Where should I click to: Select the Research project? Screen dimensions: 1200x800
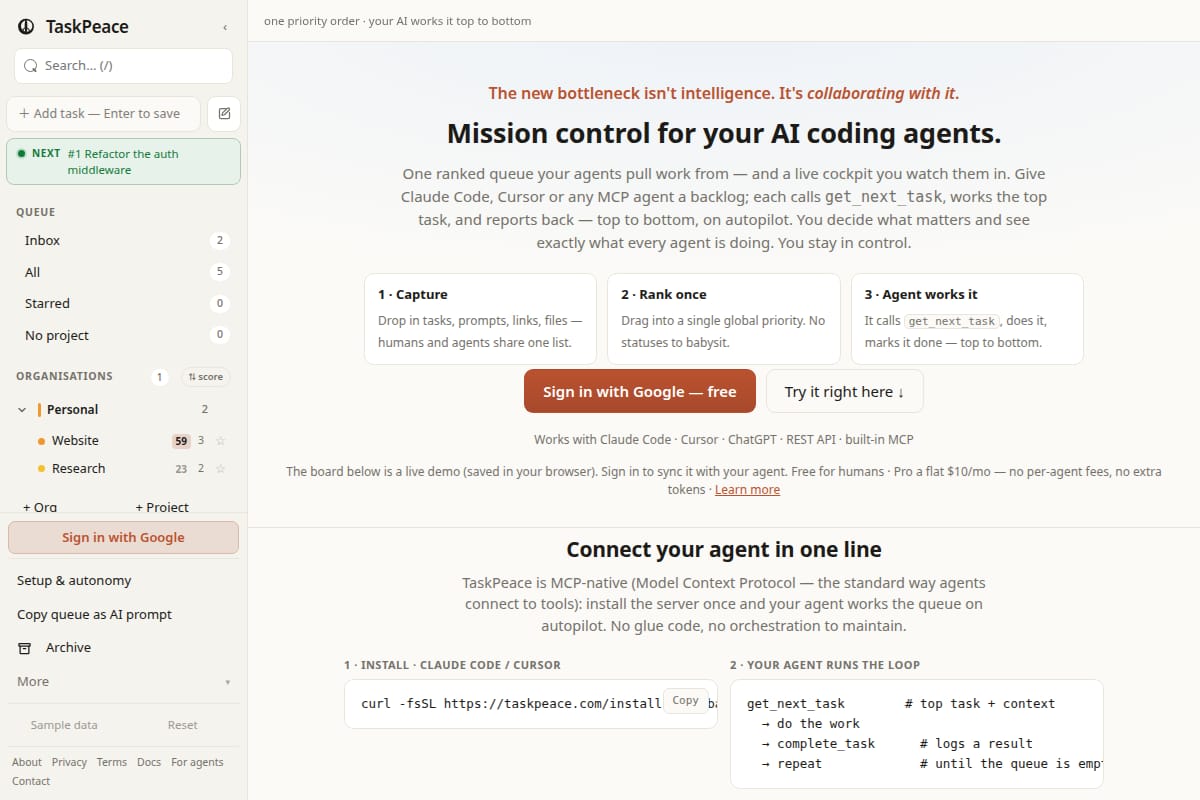[78, 469]
